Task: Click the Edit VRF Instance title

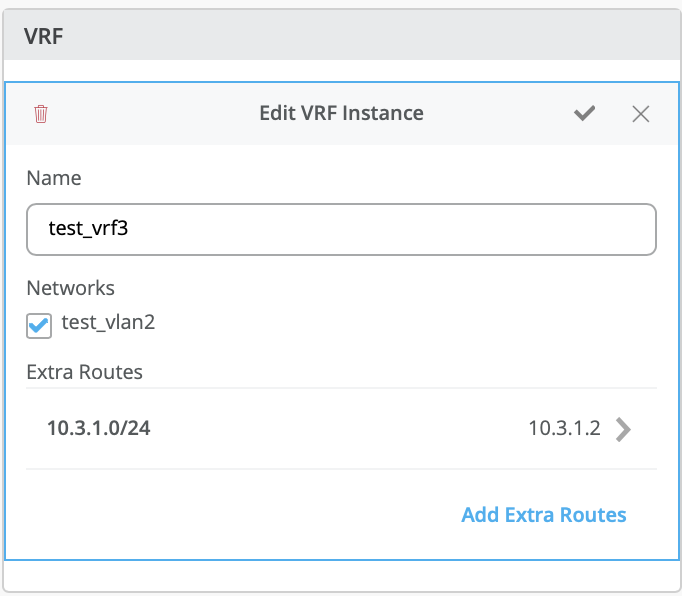Action: point(341,113)
